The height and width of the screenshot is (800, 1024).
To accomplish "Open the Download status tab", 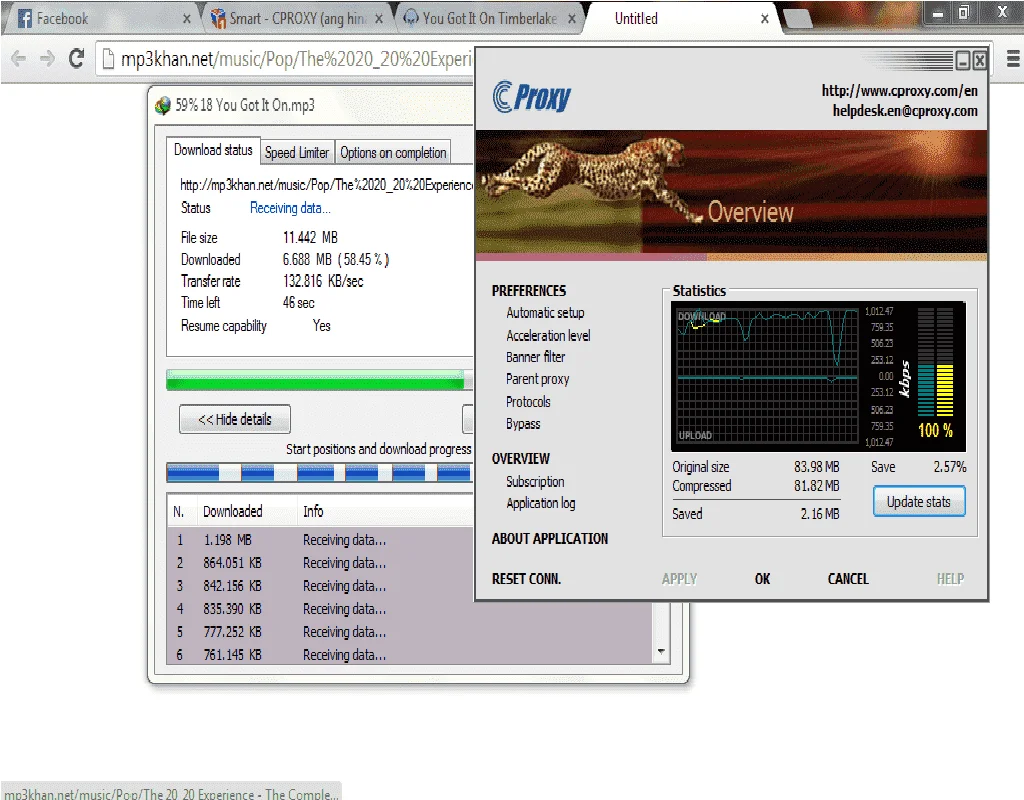I will click(213, 150).
